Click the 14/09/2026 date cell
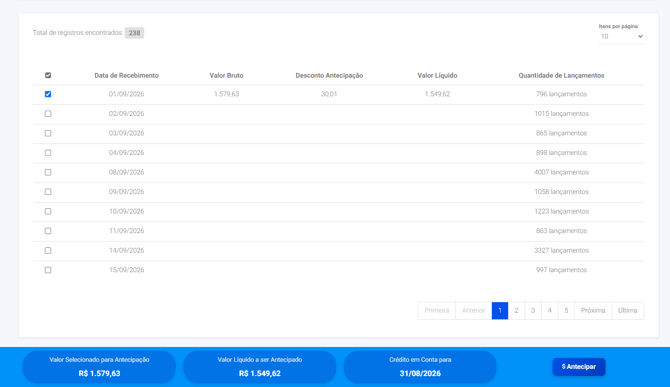This screenshot has height=387, width=670. (126, 250)
